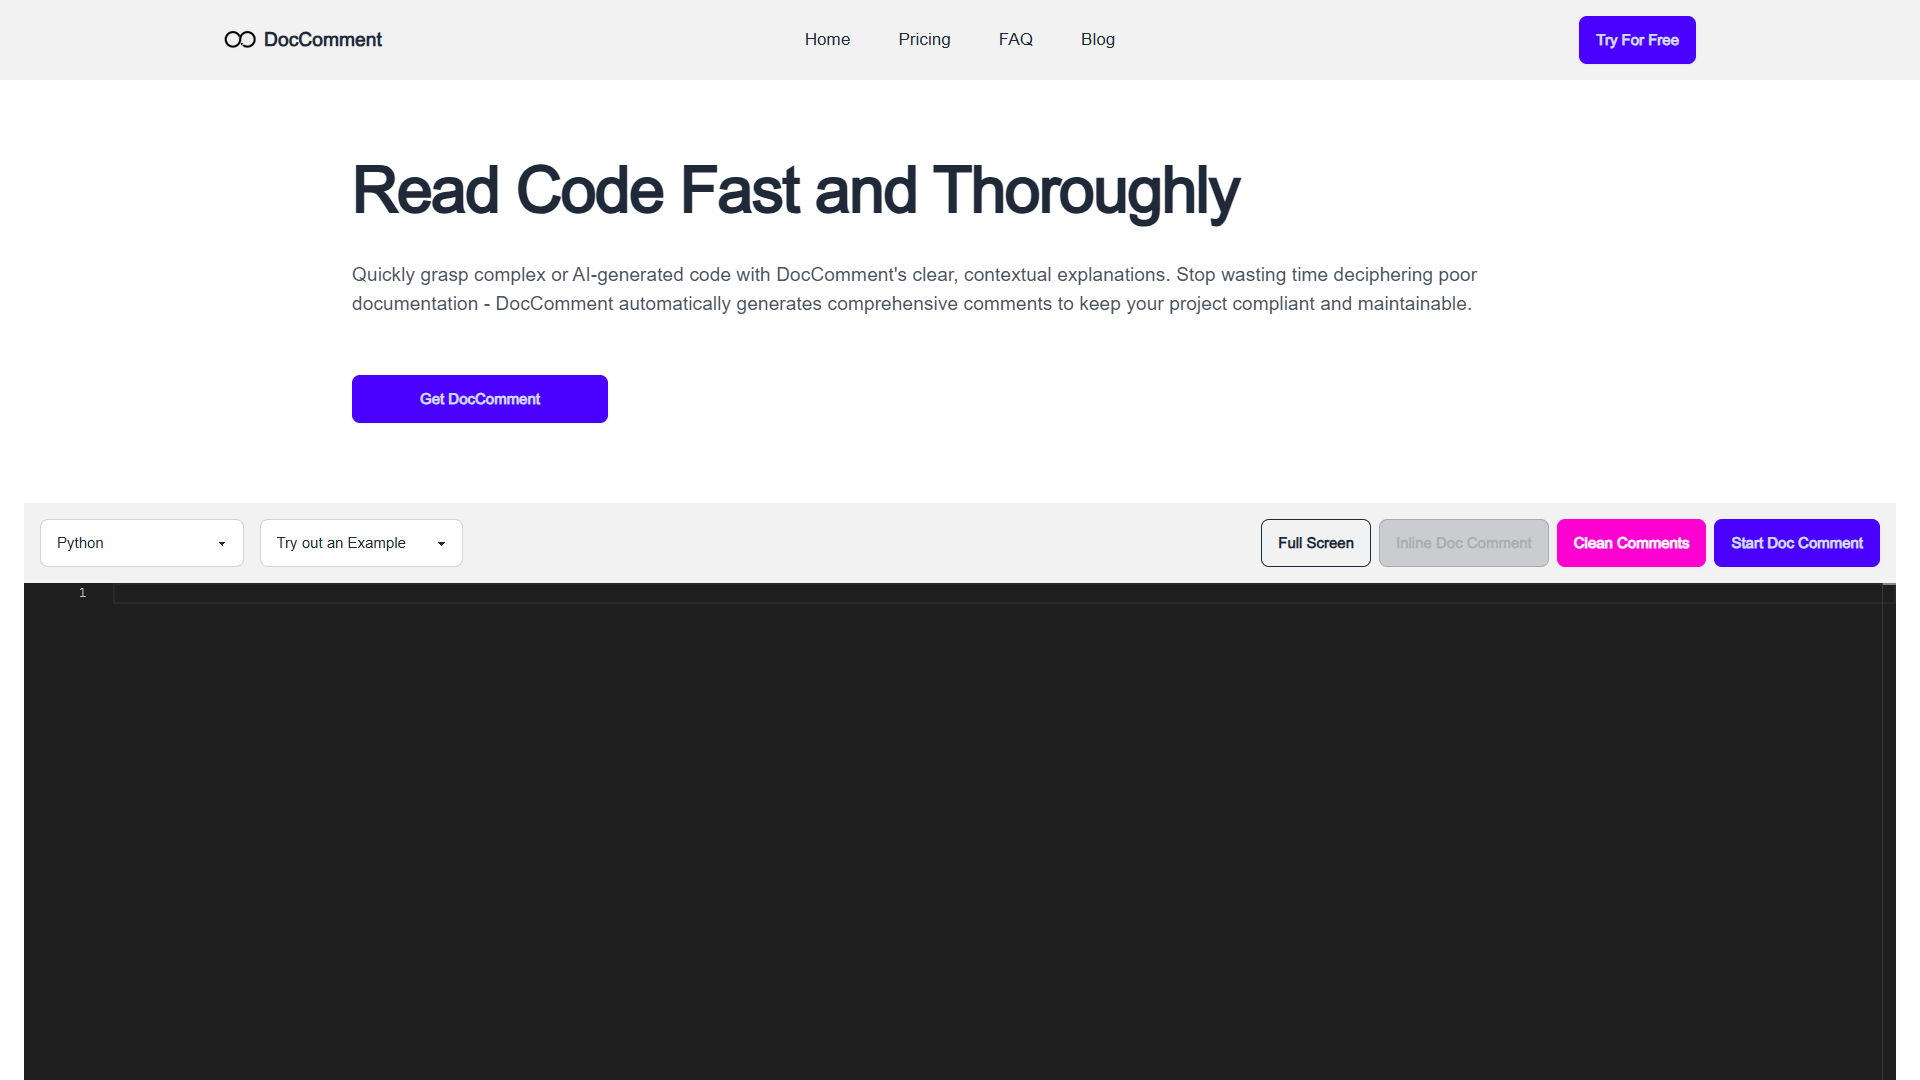Open the Python language dropdown

(x=142, y=543)
